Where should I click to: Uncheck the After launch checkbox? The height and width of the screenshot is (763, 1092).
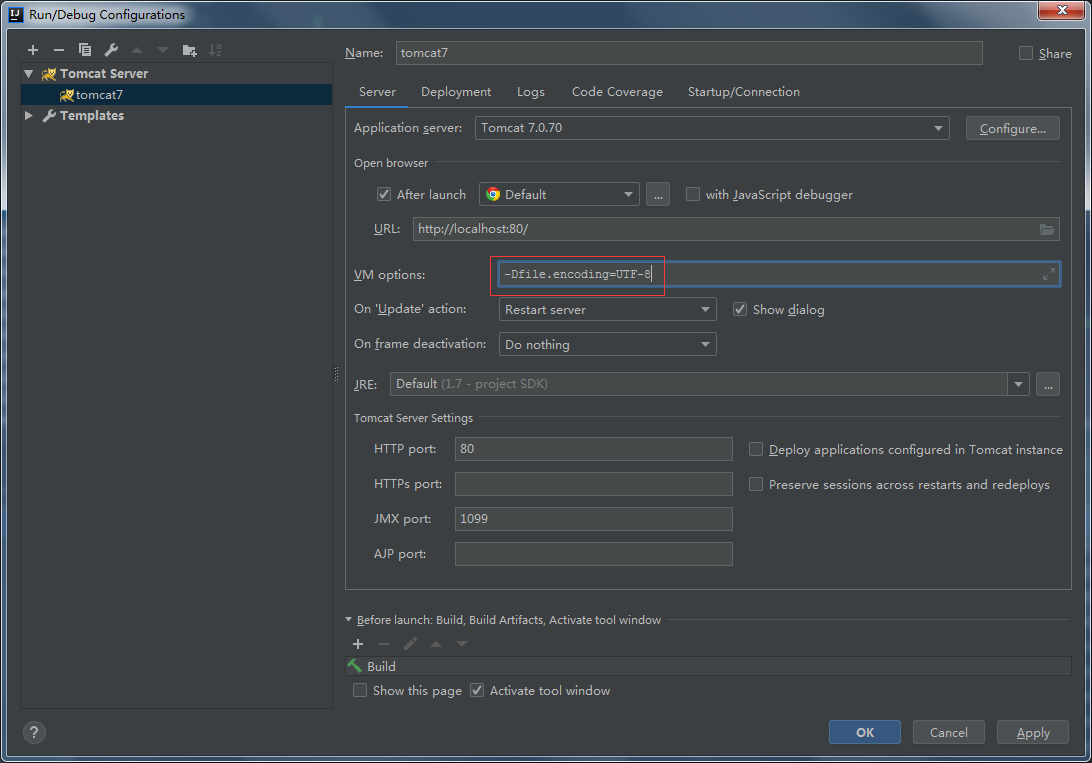(x=384, y=194)
